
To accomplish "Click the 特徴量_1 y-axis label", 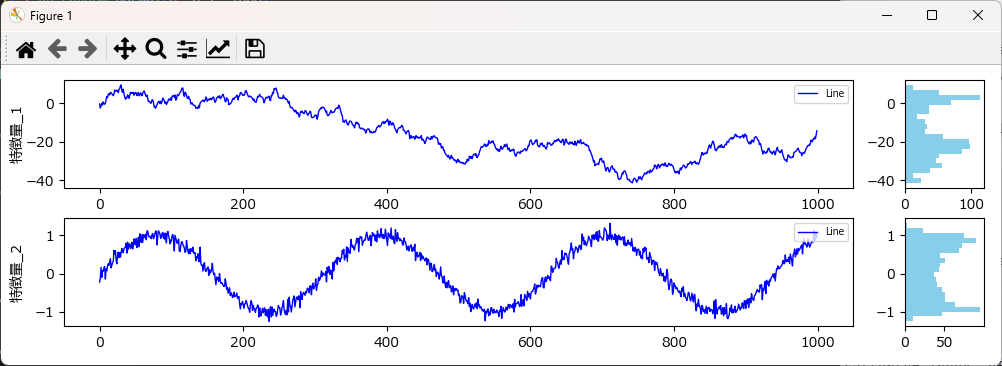I will pyautogui.click(x=16, y=134).
